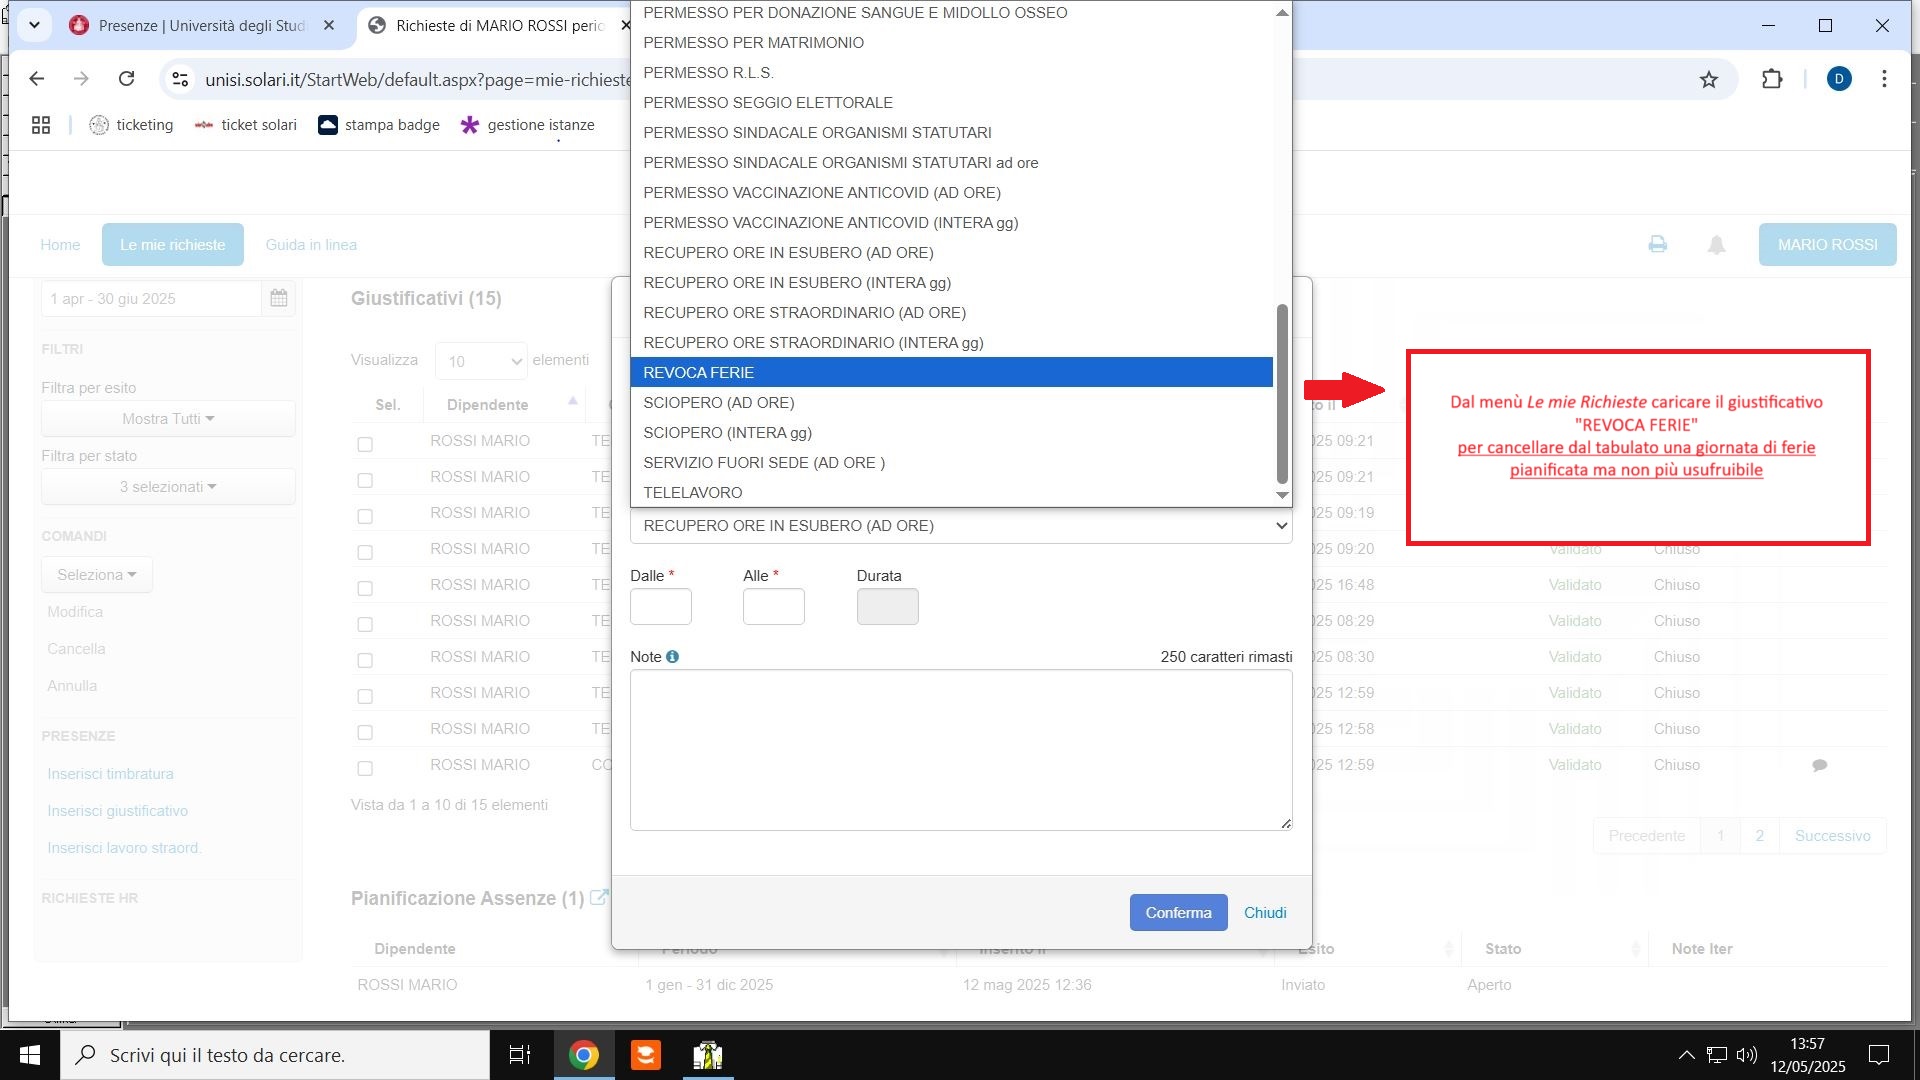This screenshot has width=1920, height=1080.
Task: Select SERVIZIO FUORI SEDE (AD ORE) option
Action: [951, 462]
